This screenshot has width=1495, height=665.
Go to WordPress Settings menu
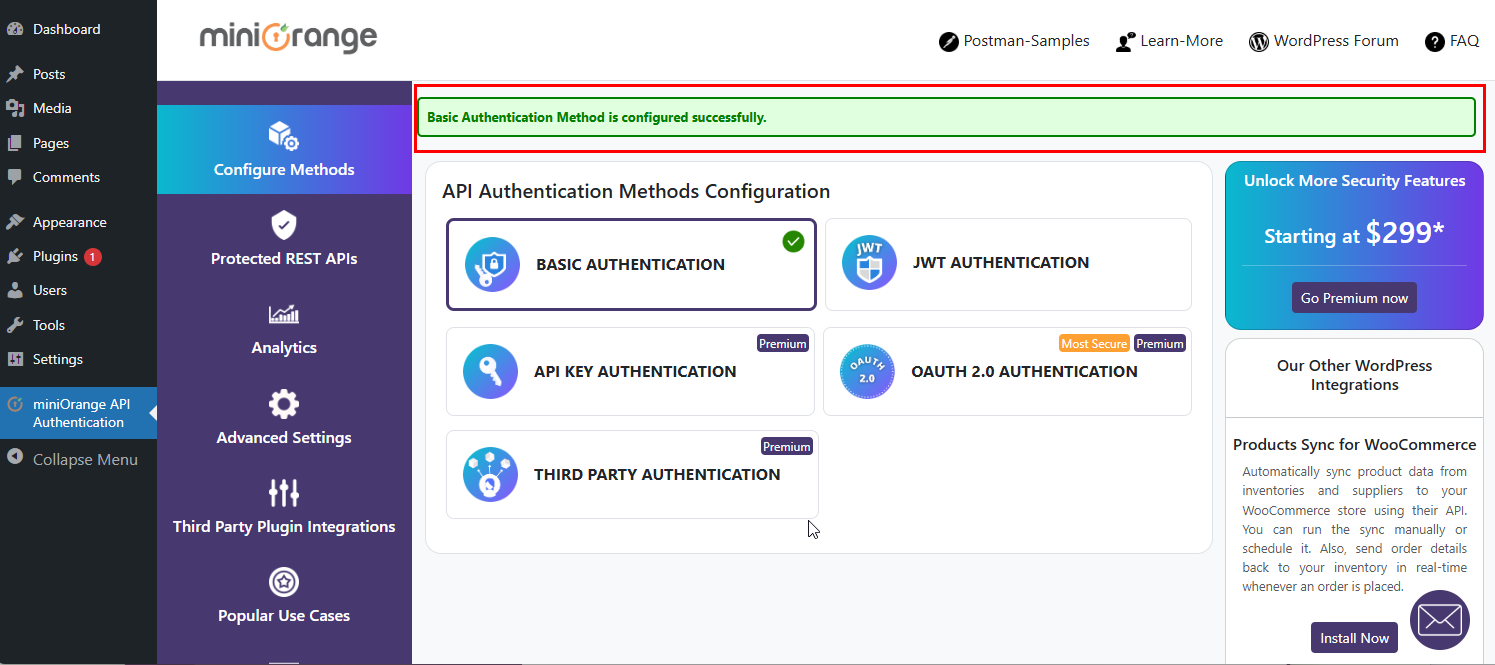coord(57,360)
